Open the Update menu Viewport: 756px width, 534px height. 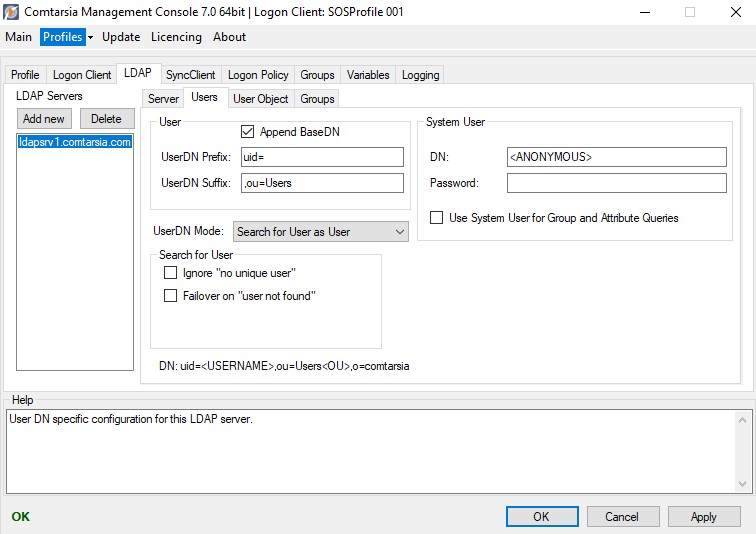point(121,37)
